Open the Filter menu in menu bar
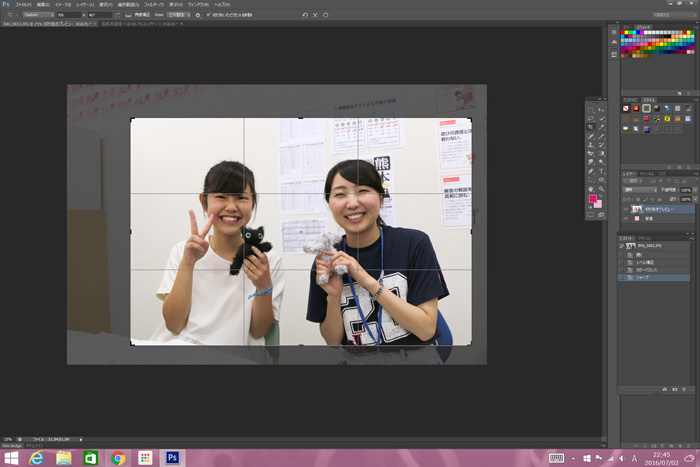Image resolution: width=700 pixels, height=467 pixels. coord(153,4)
